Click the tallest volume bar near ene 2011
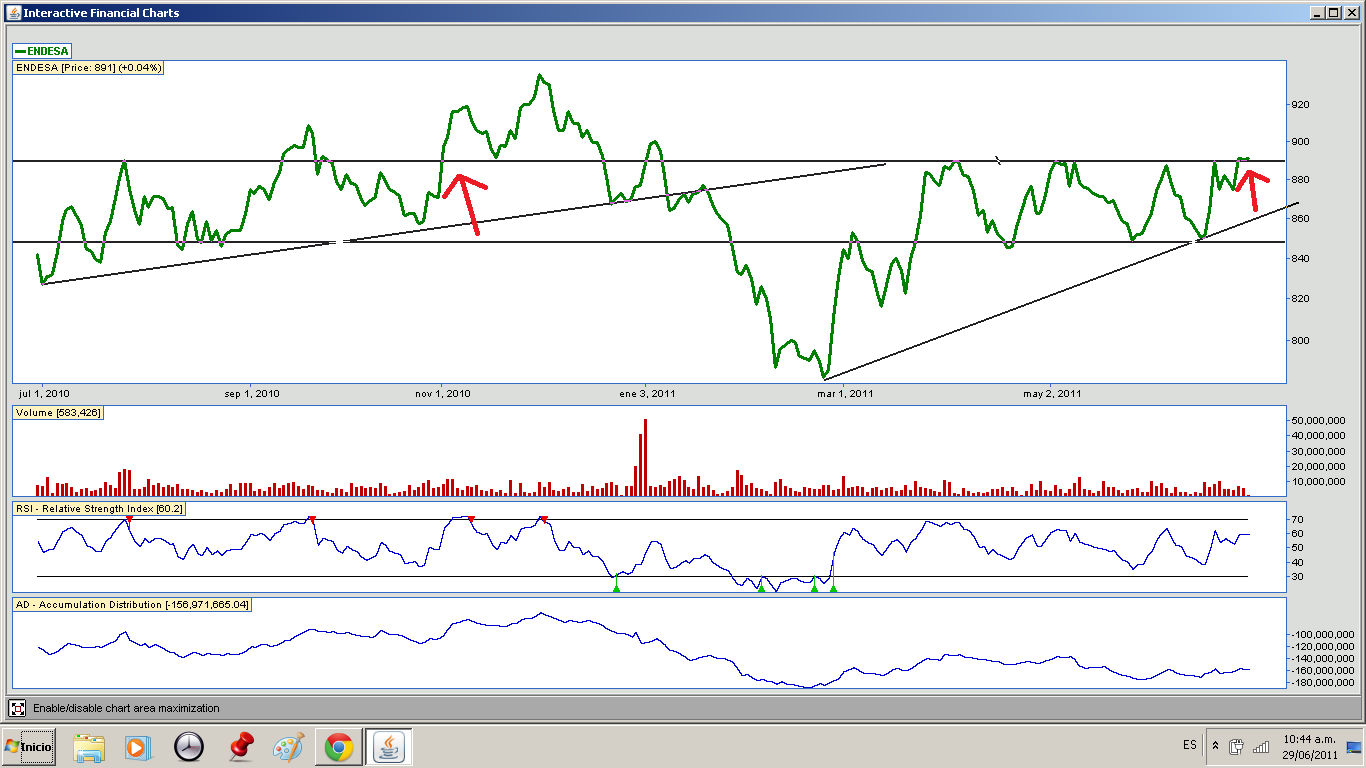The height and width of the screenshot is (768, 1366). pos(645,457)
